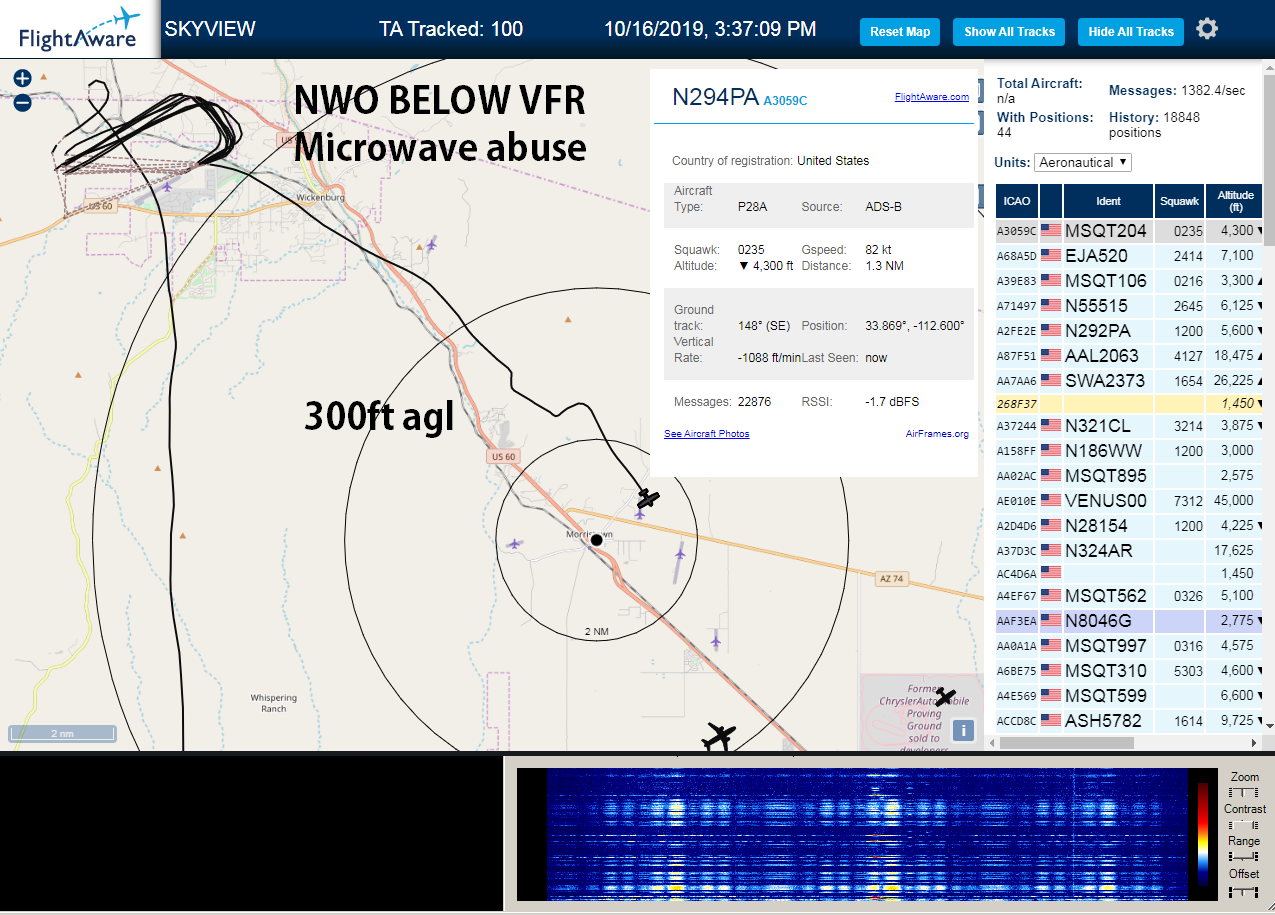Image resolution: width=1275 pixels, height=915 pixels.
Task: Adjust the waterfall Zoom slider
Action: click(1243, 792)
